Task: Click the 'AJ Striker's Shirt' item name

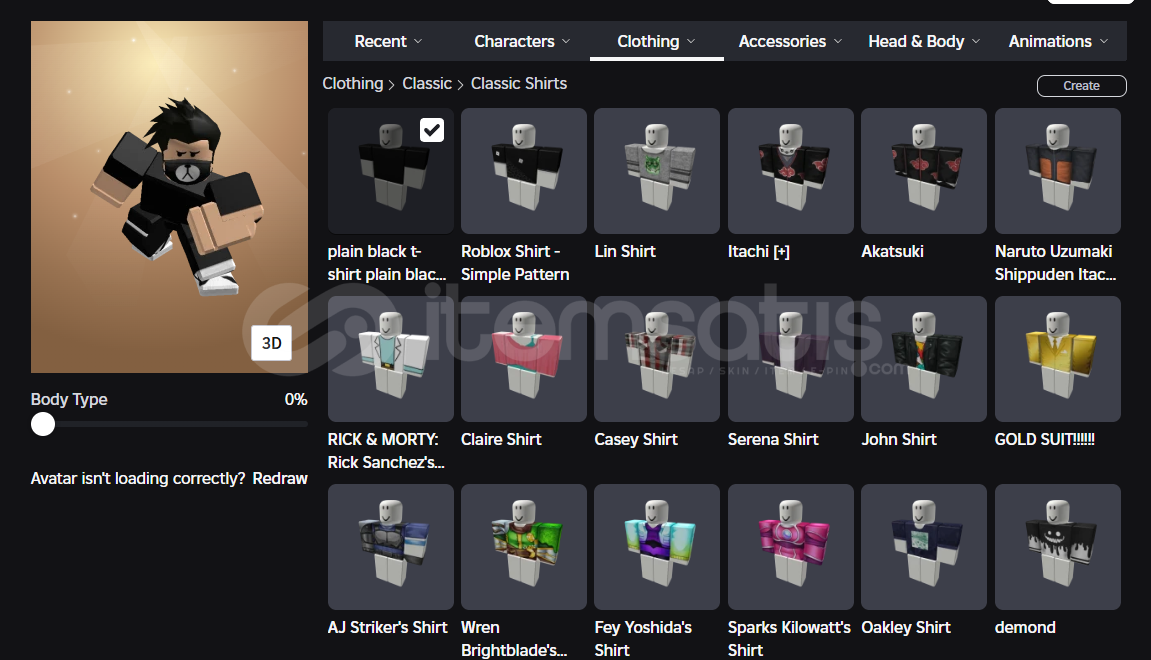Action: (x=388, y=628)
